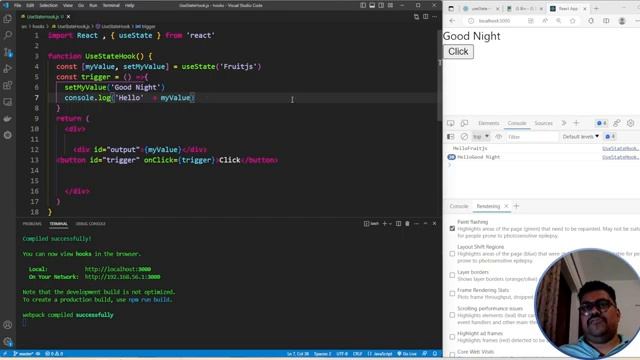Open the Help menu
640x360 pixels.
point(129,5)
